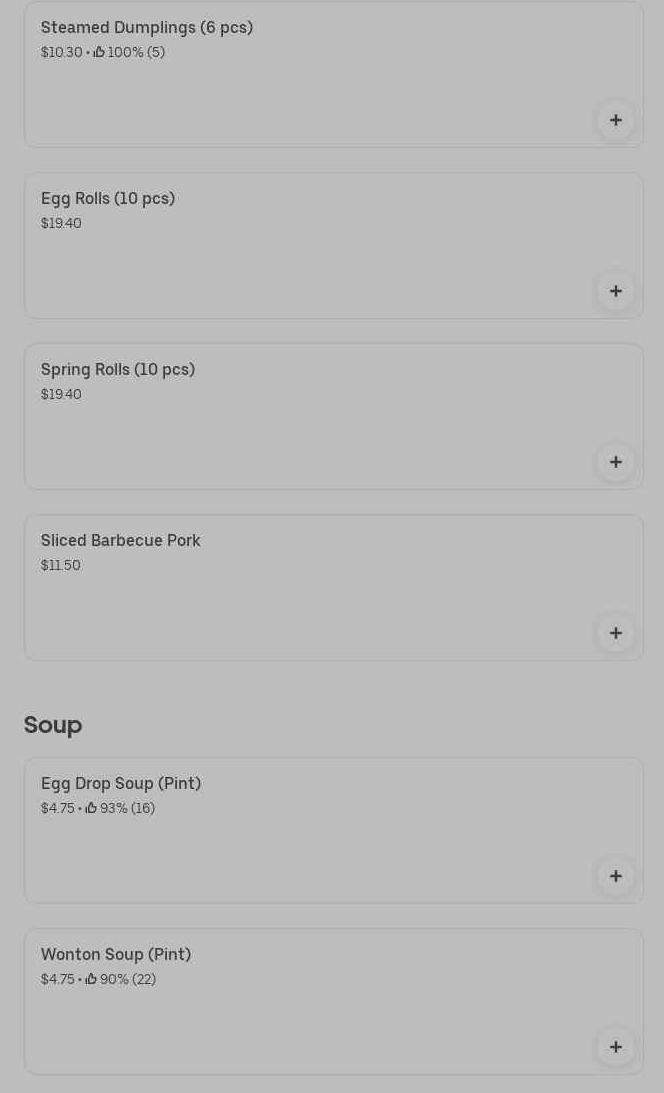Open the Egg Rolls (10 pcs) title
The width and height of the screenshot is (664, 1093).
click(x=108, y=199)
